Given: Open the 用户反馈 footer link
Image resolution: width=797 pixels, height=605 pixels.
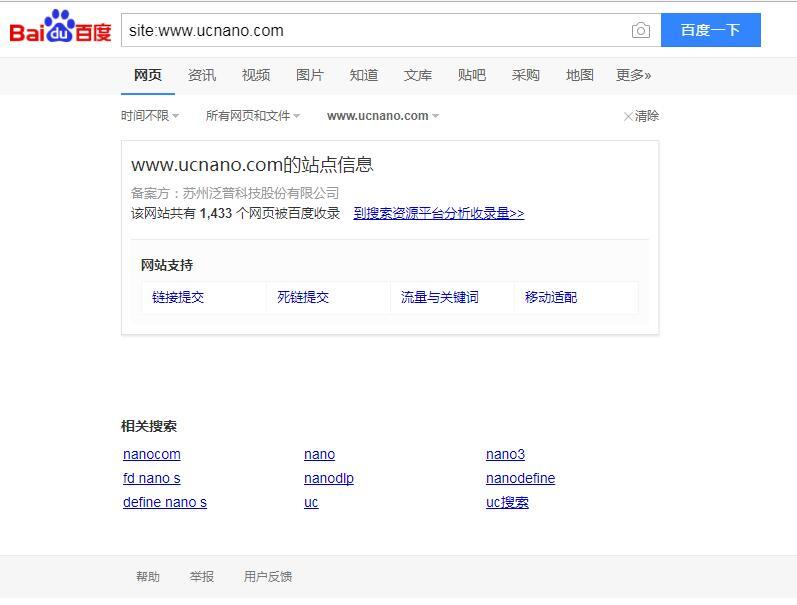Looking at the screenshot, I should [268, 577].
